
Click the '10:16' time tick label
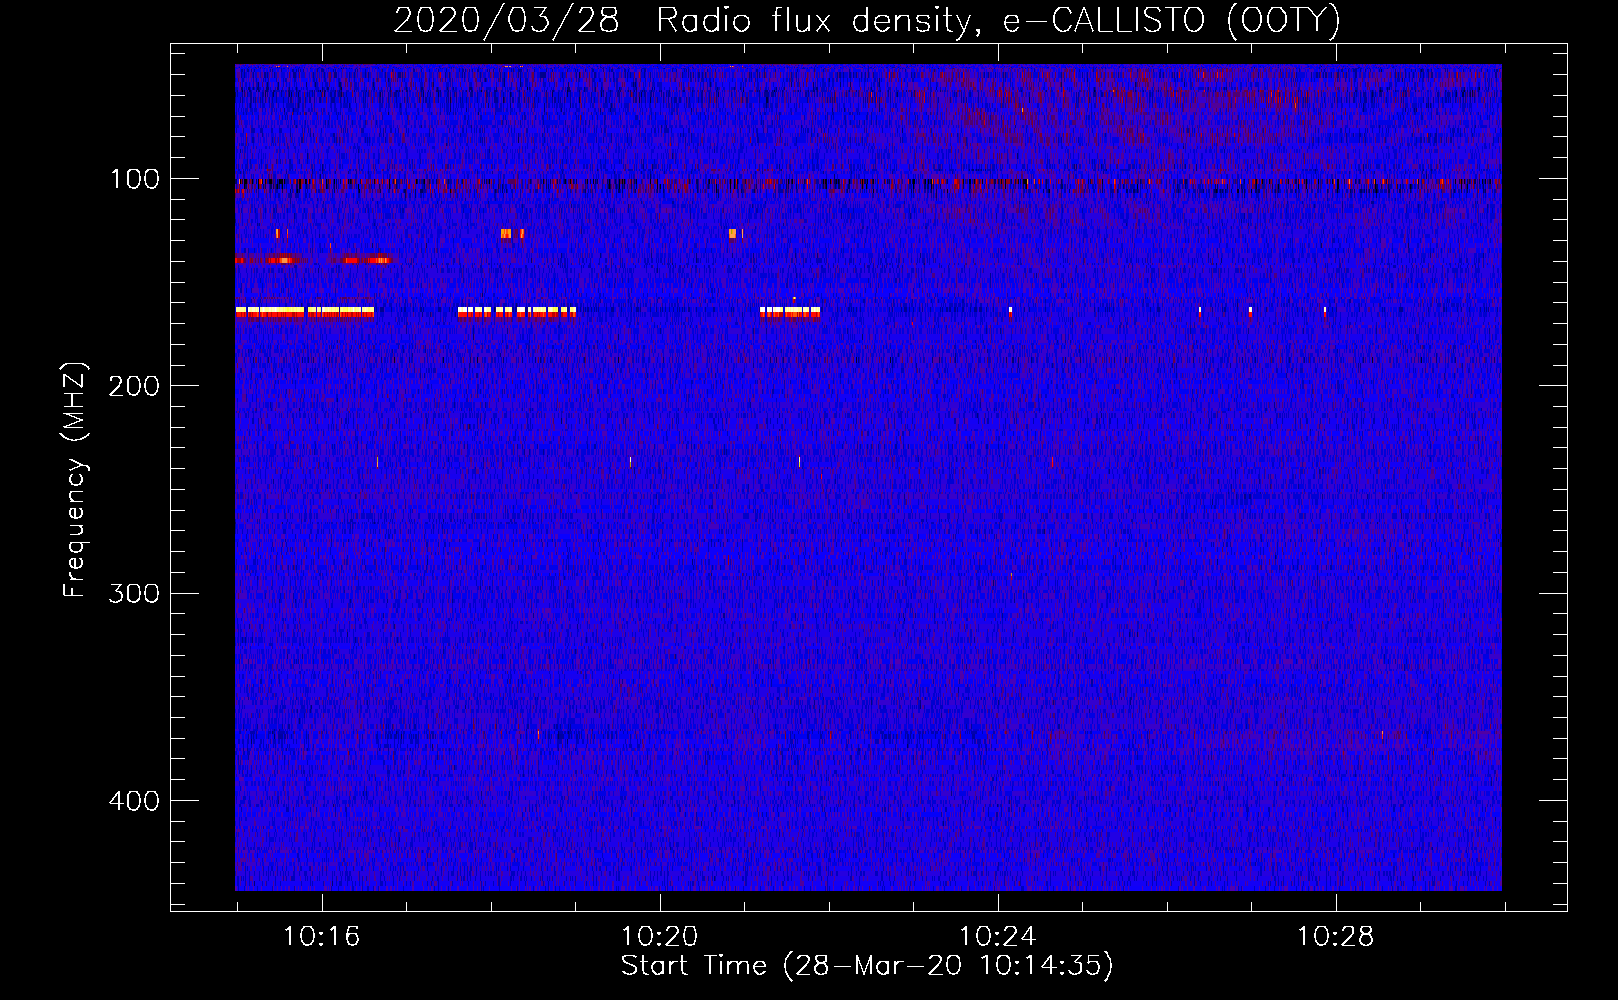tap(321, 937)
